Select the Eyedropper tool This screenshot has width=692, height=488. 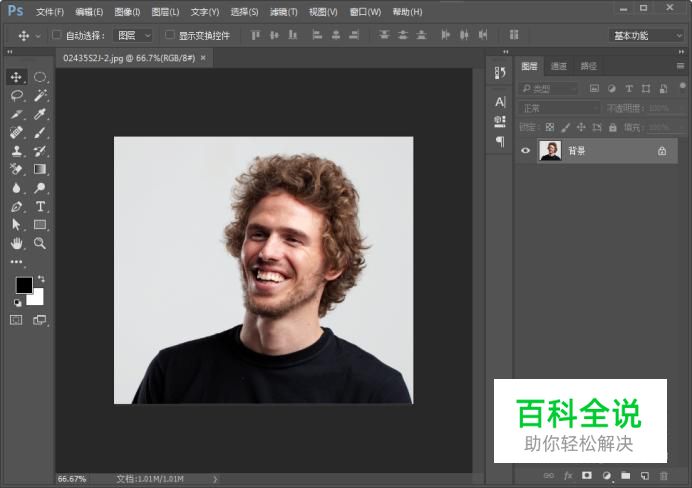pos(40,114)
